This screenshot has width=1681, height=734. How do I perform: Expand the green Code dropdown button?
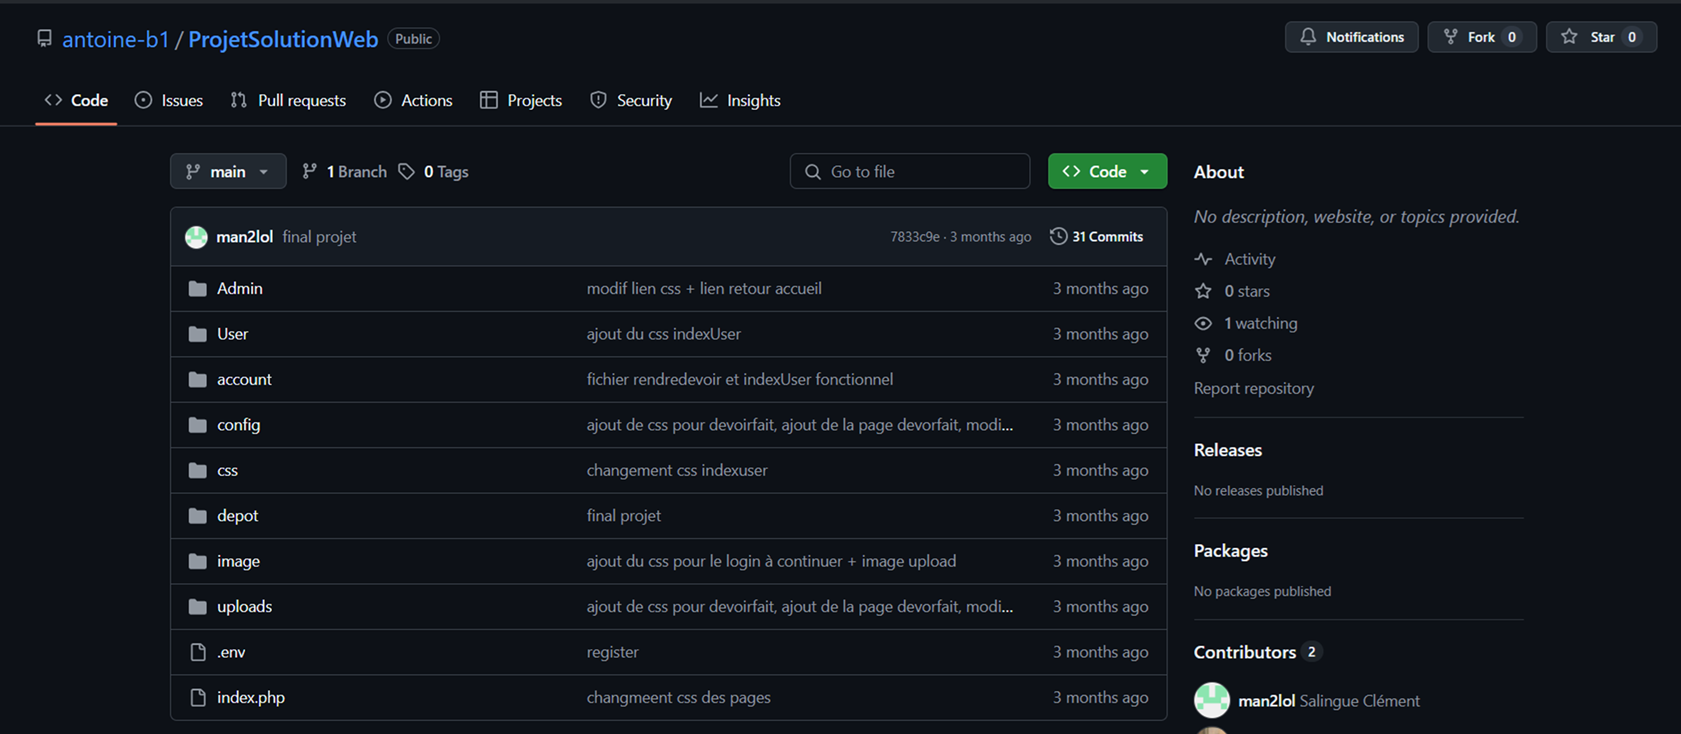[x=1107, y=171]
